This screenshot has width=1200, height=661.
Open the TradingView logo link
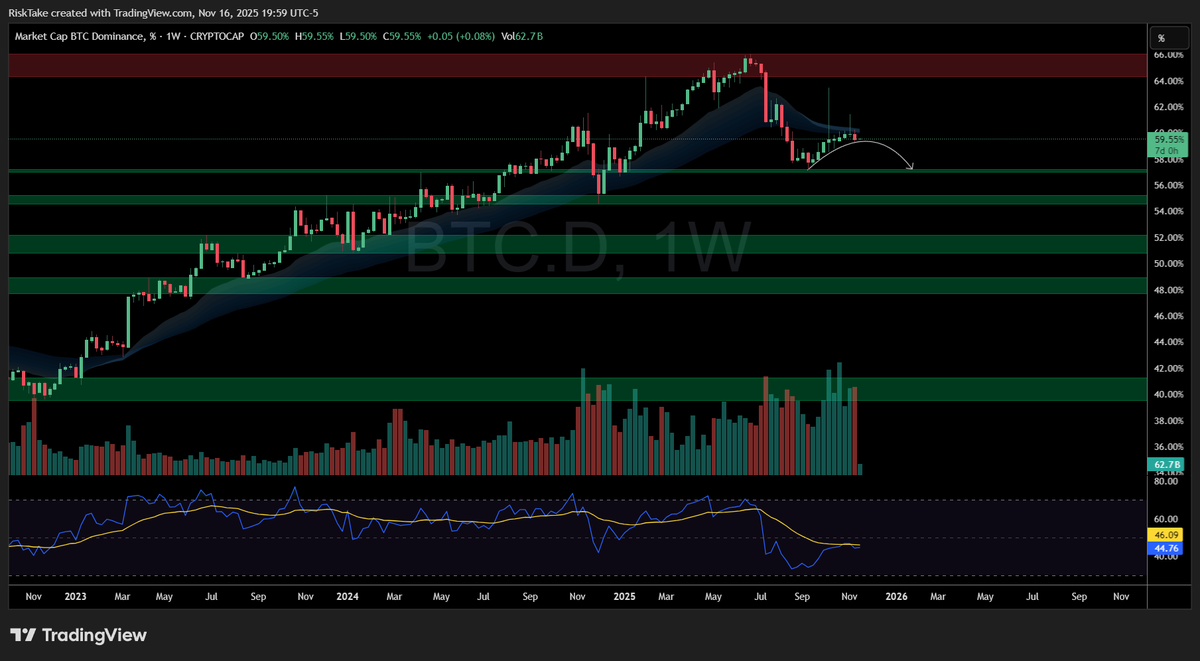pyautogui.click(x=78, y=635)
